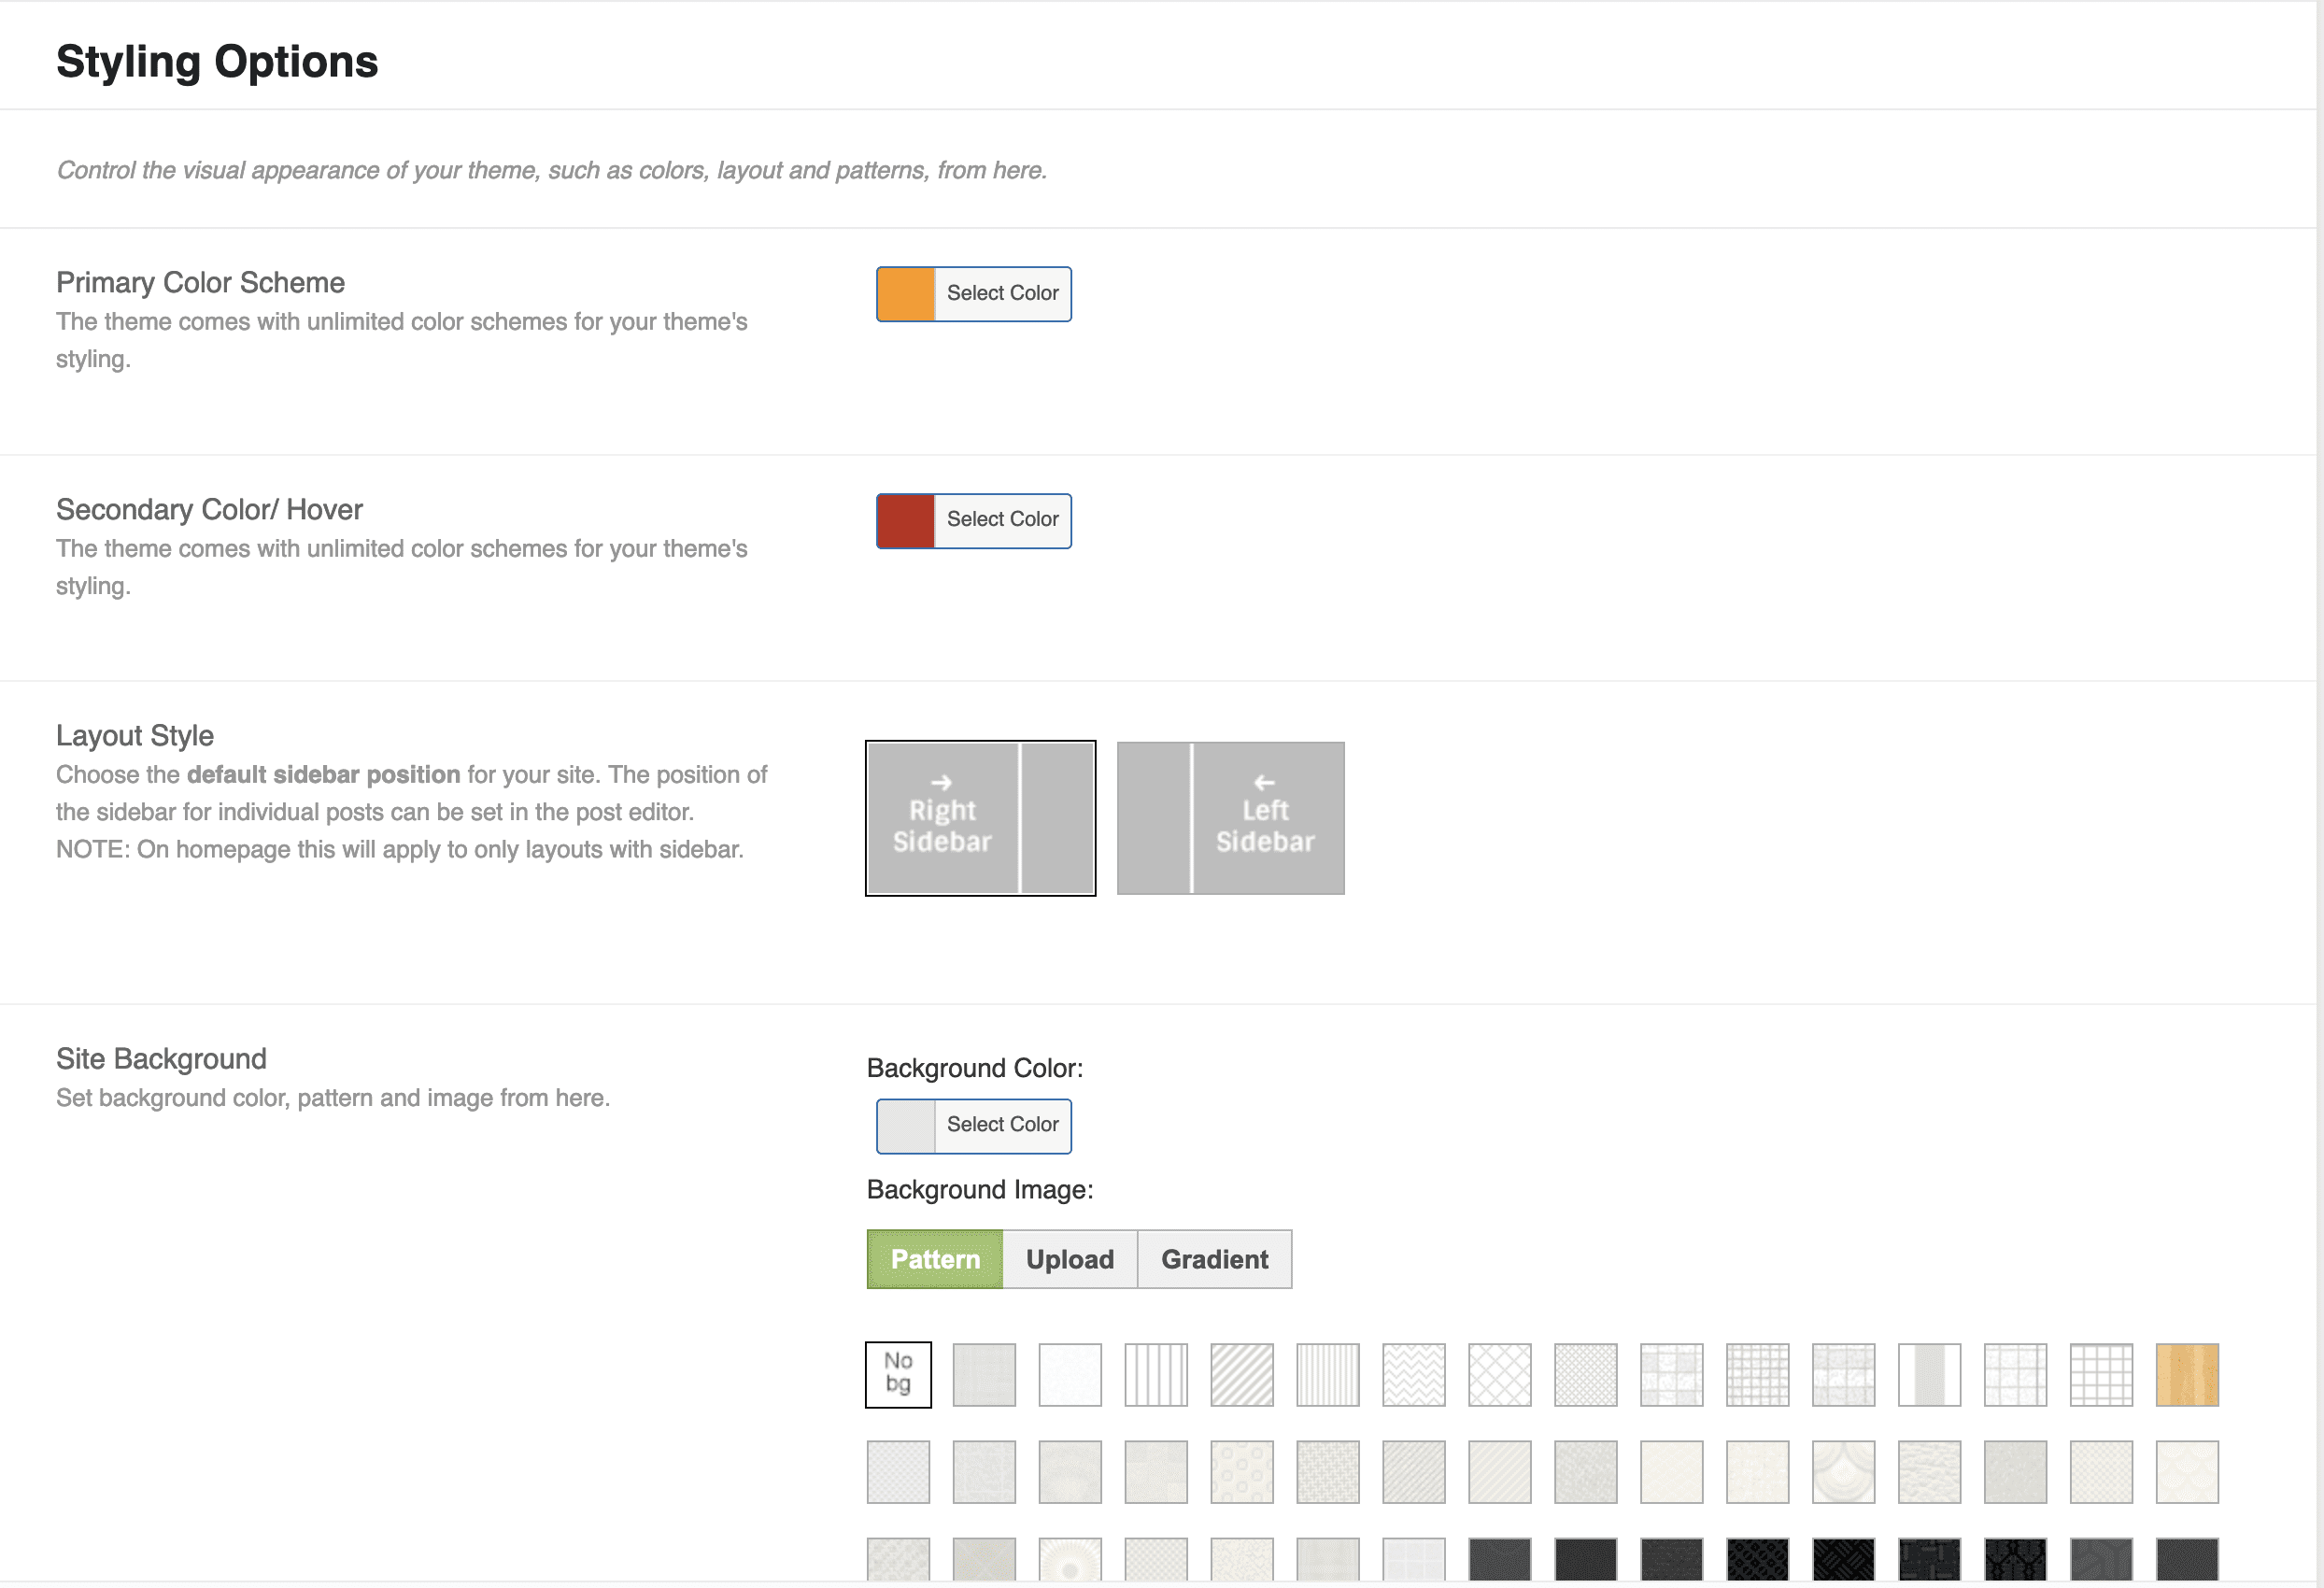Viewport: 2324px width, 1588px height.
Task: Switch to the Gradient tab
Action: point(1214,1259)
